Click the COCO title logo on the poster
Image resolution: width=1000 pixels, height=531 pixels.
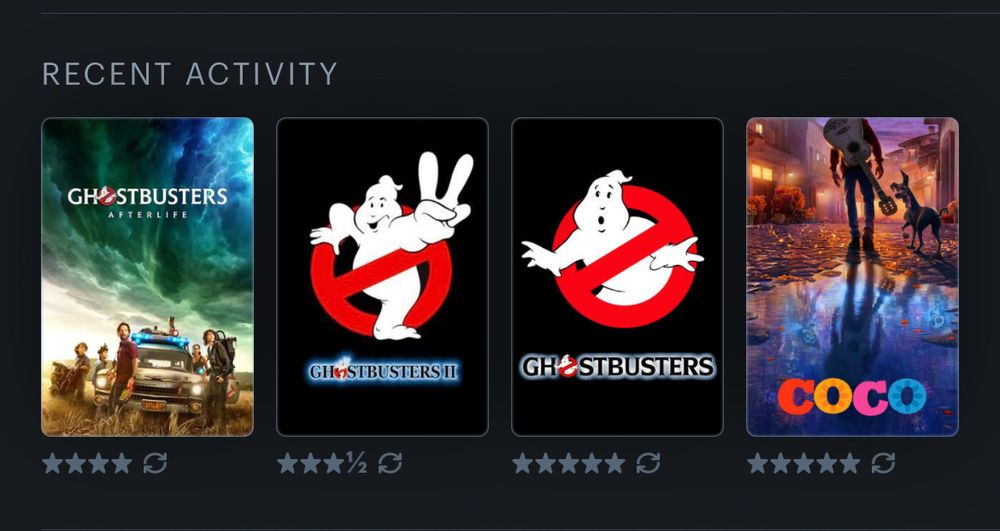point(852,396)
